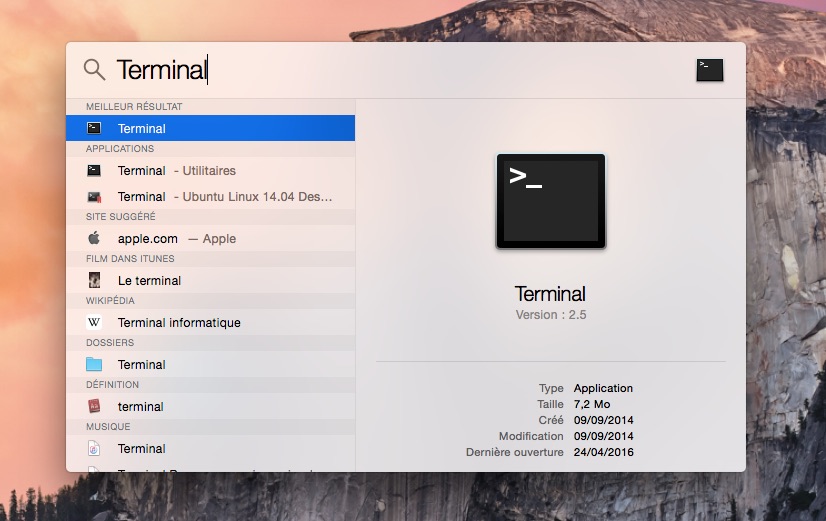Click the Terminal name in preview pane
Screen dimensions: 826x521
pyautogui.click(x=550, y=294)
